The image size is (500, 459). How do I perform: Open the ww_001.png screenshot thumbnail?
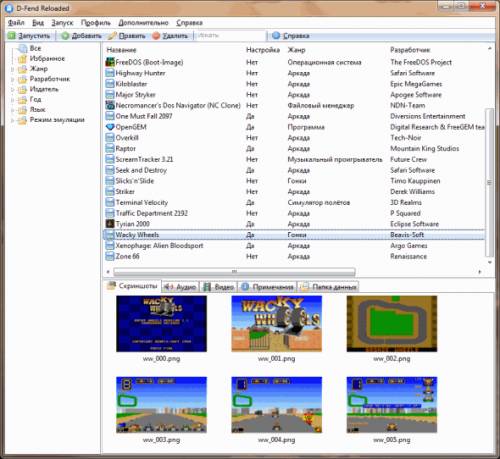(x=277, y=324)
